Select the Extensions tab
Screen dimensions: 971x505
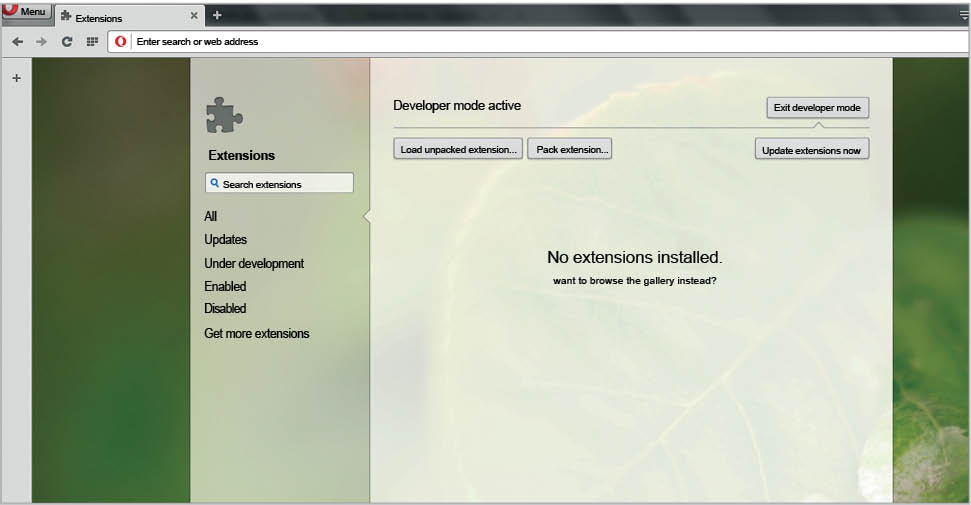coord(129,16)
